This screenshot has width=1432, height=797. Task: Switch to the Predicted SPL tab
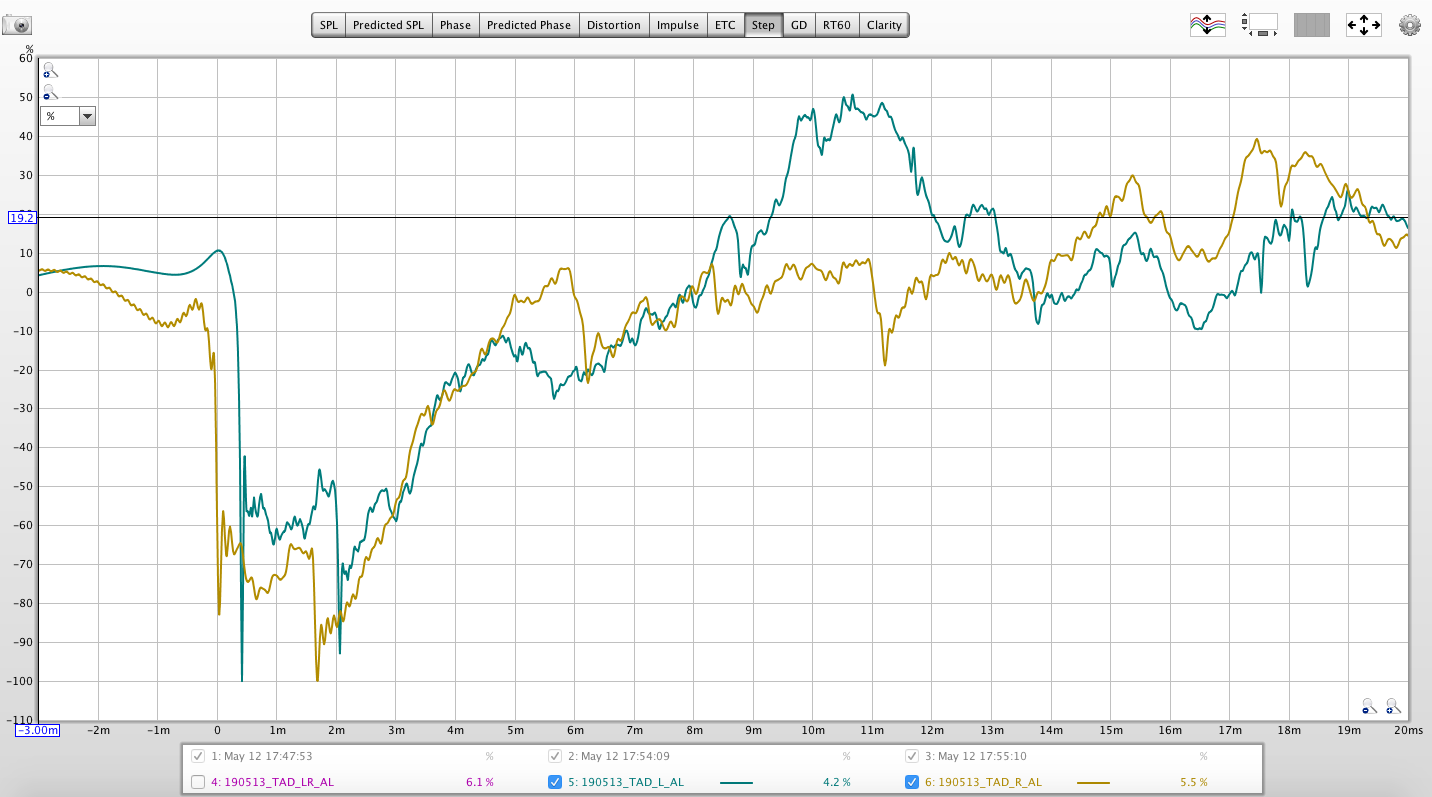[x=388, y=25]
